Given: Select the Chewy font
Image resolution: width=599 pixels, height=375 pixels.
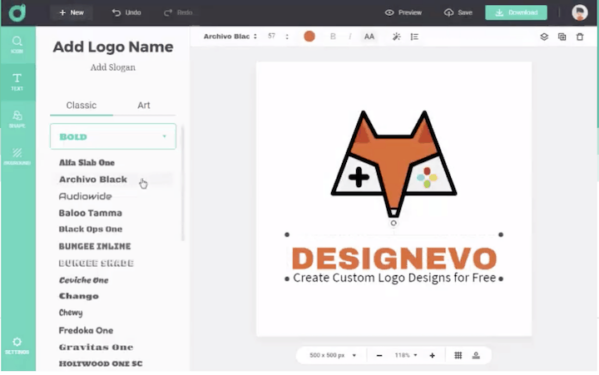Looking at the screenshot, I should tap(71, 313).
